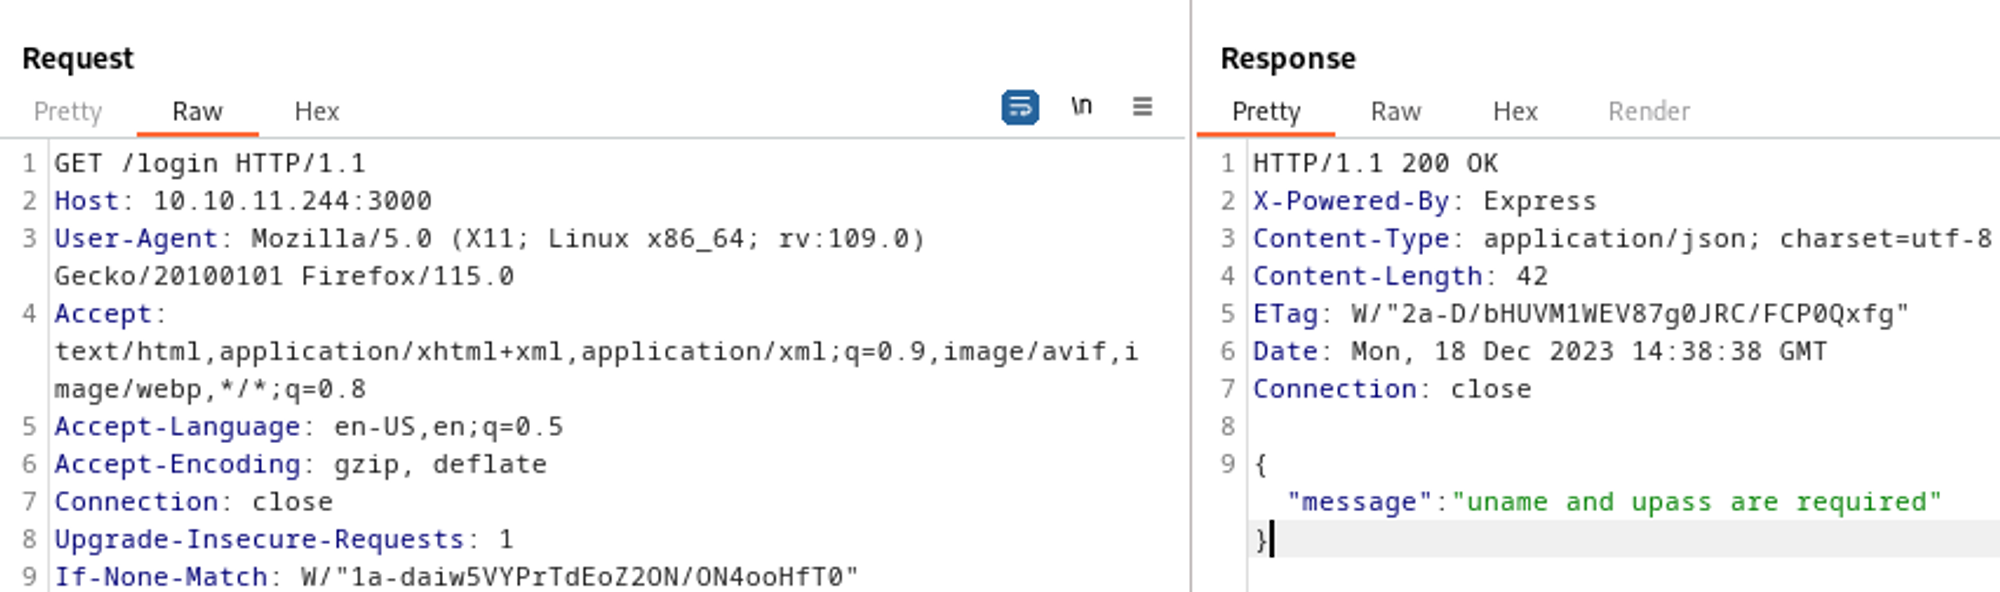Switch Request view to Pretty tab
Screen dimensions: 2000x592
pos(68,111)
